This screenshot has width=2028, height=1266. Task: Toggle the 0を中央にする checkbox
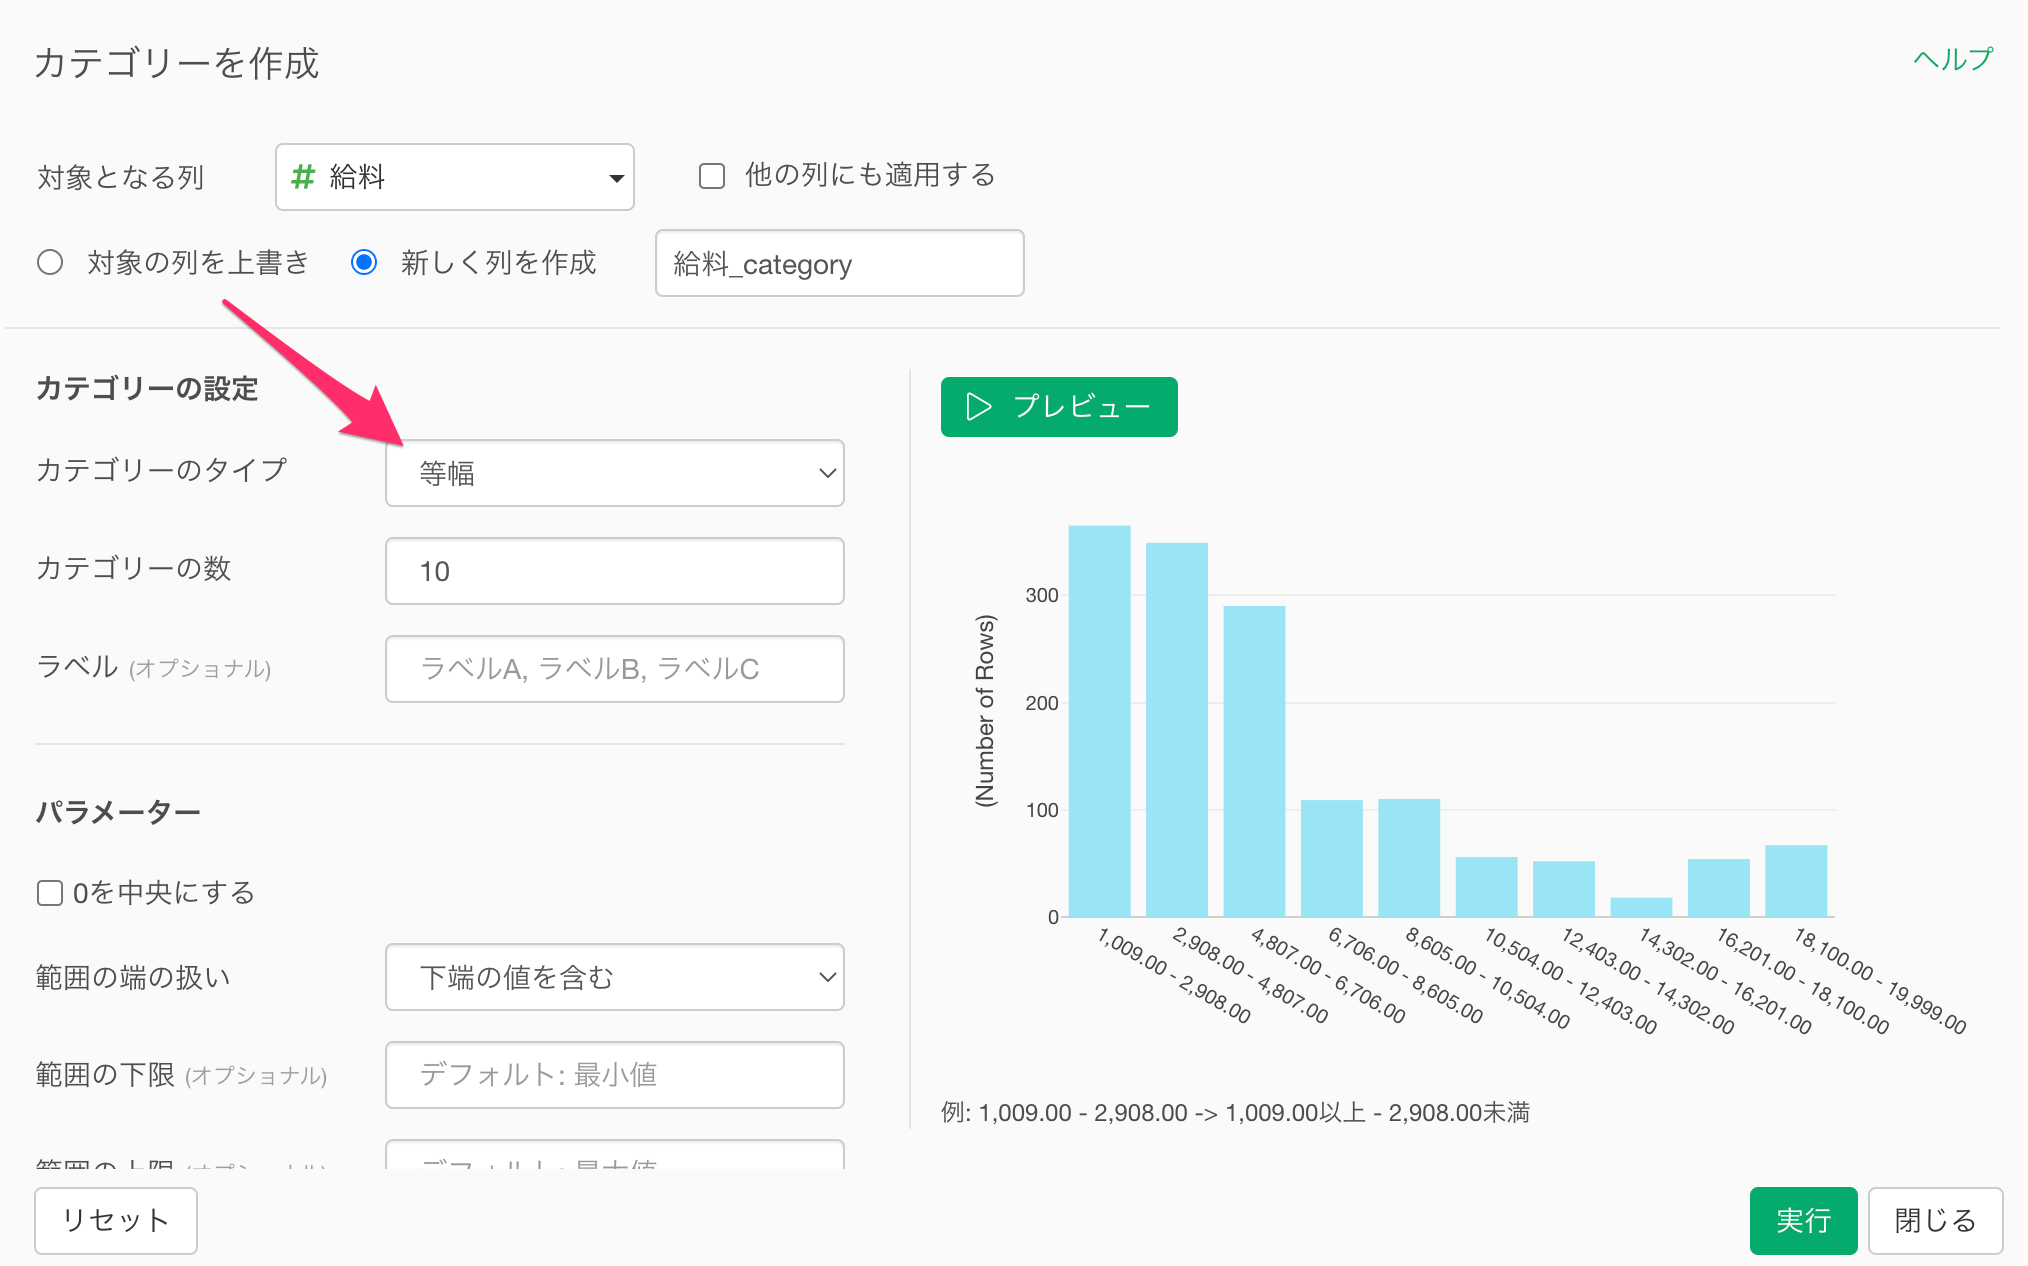coord(50,893)
